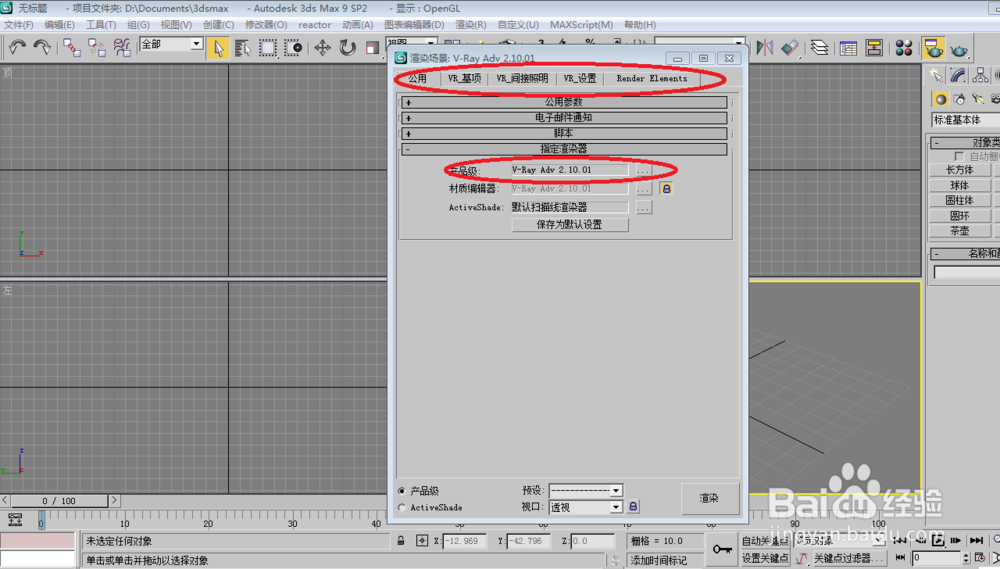Undo with the curved left arrow icon
Image resolution: width=1000 pixels, height=569 pixels.
point(17,47)
